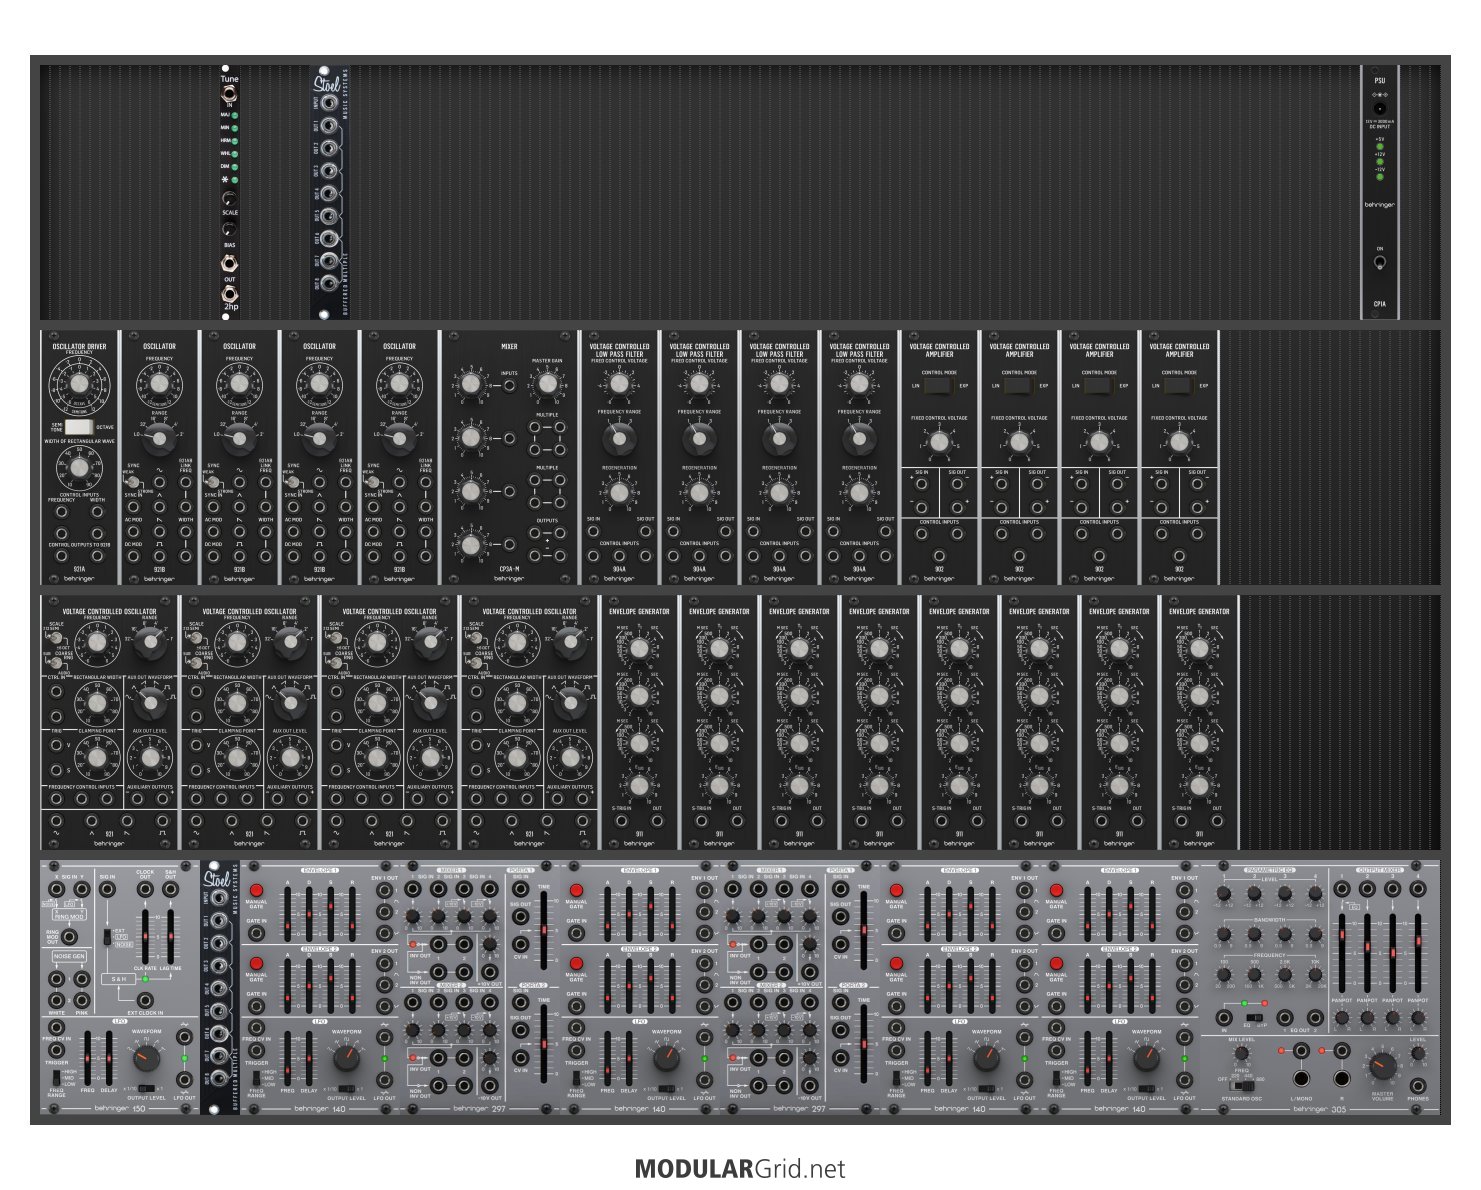The image size is (1481, 1190).
Task: Toggle LIN/EXP control mode on second 902 VCA
Action: coord(1019,385)
